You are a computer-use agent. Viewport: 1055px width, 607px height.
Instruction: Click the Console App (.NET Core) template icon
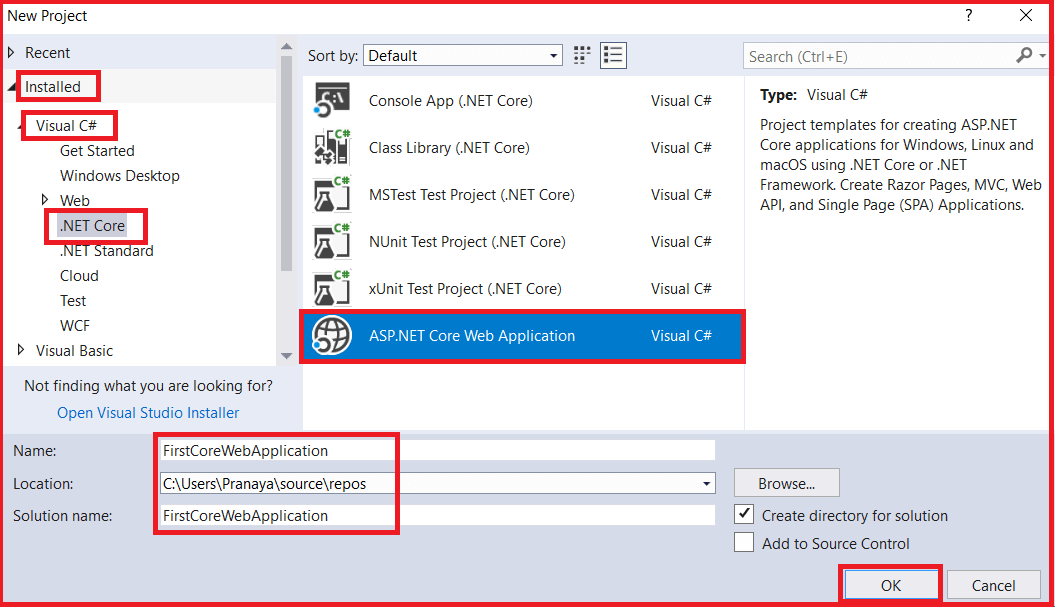point(330,100)
